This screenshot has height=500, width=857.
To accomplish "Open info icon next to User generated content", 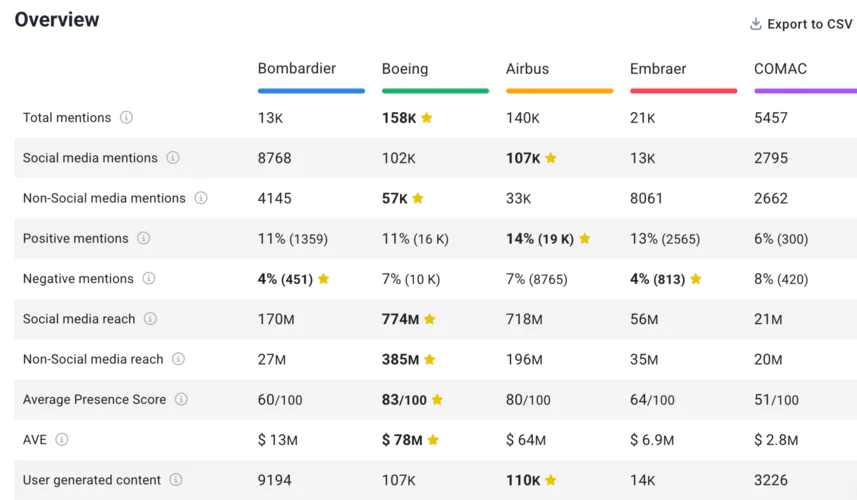I will click(x=175, y=480).
